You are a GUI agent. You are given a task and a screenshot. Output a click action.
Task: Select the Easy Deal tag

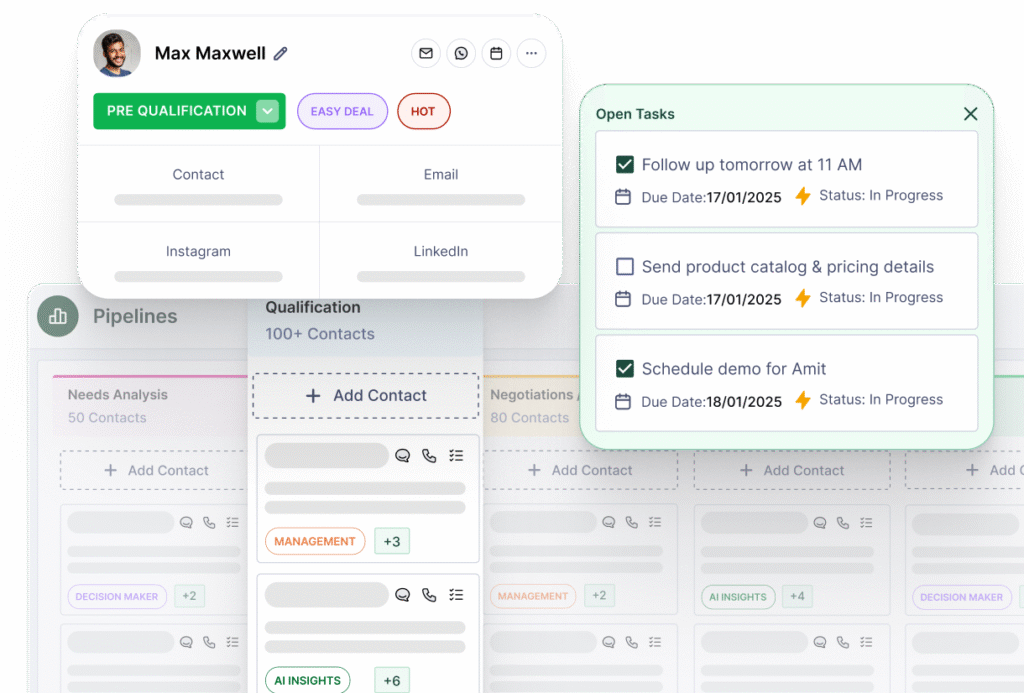point(342,111)
